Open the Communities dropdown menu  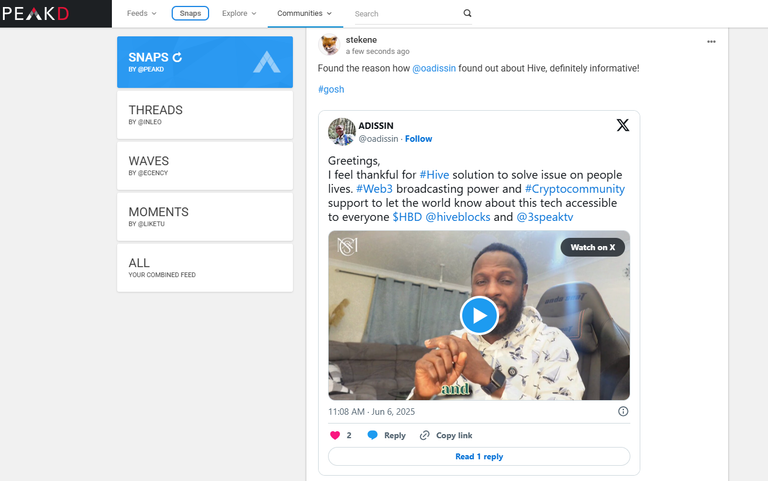(304, 13)
